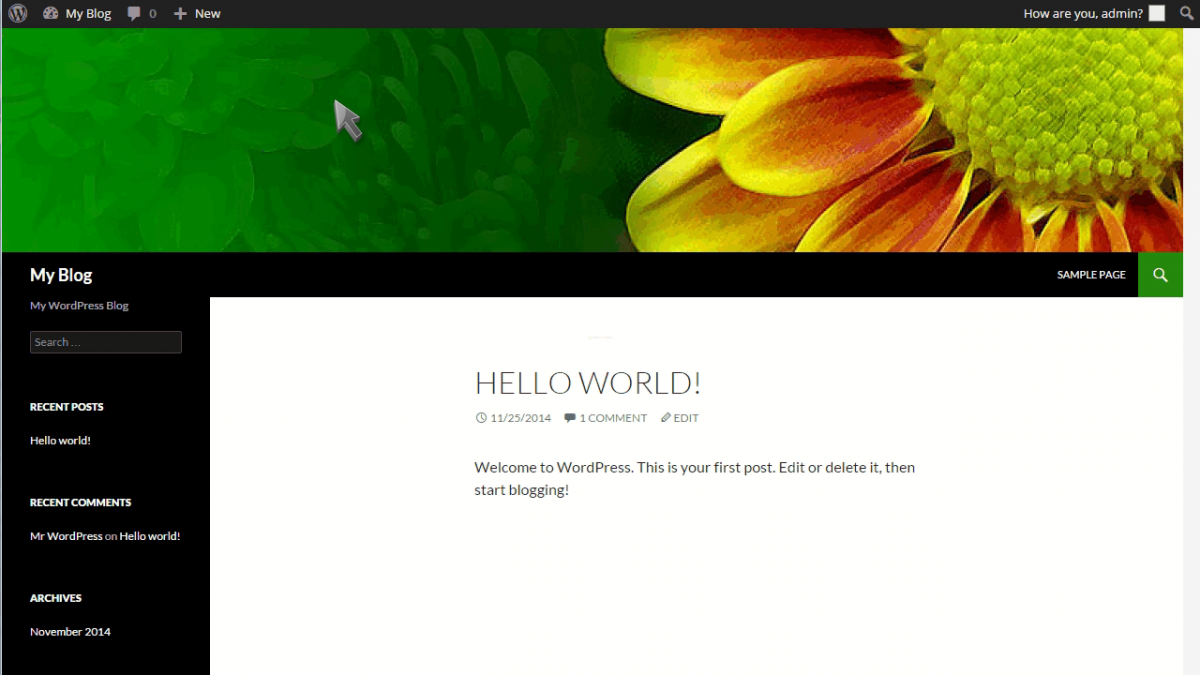This screenshot has width=1200, height=675.
Task: Click the dashboard icon next to My Blog
Action: (x=51, y=13)
